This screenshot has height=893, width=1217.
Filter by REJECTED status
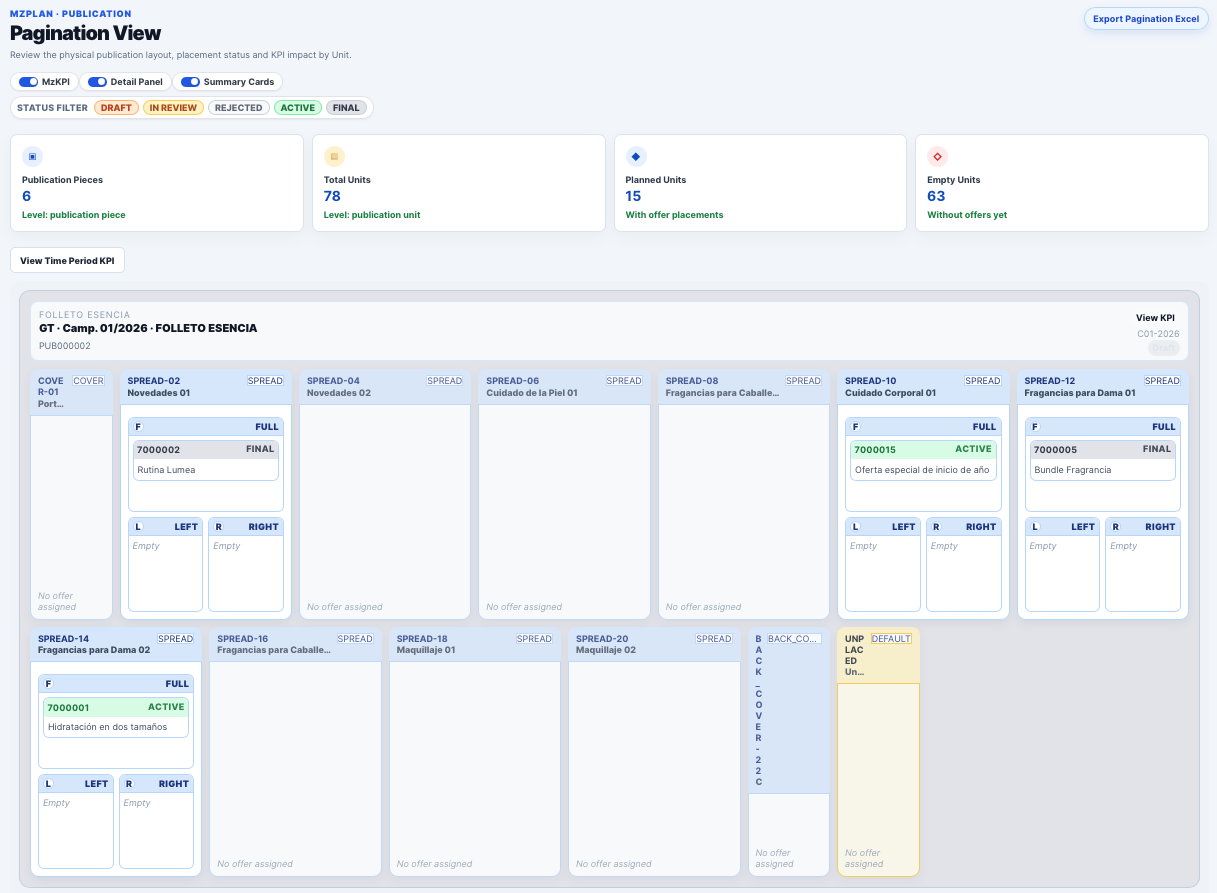click(239, 108)
